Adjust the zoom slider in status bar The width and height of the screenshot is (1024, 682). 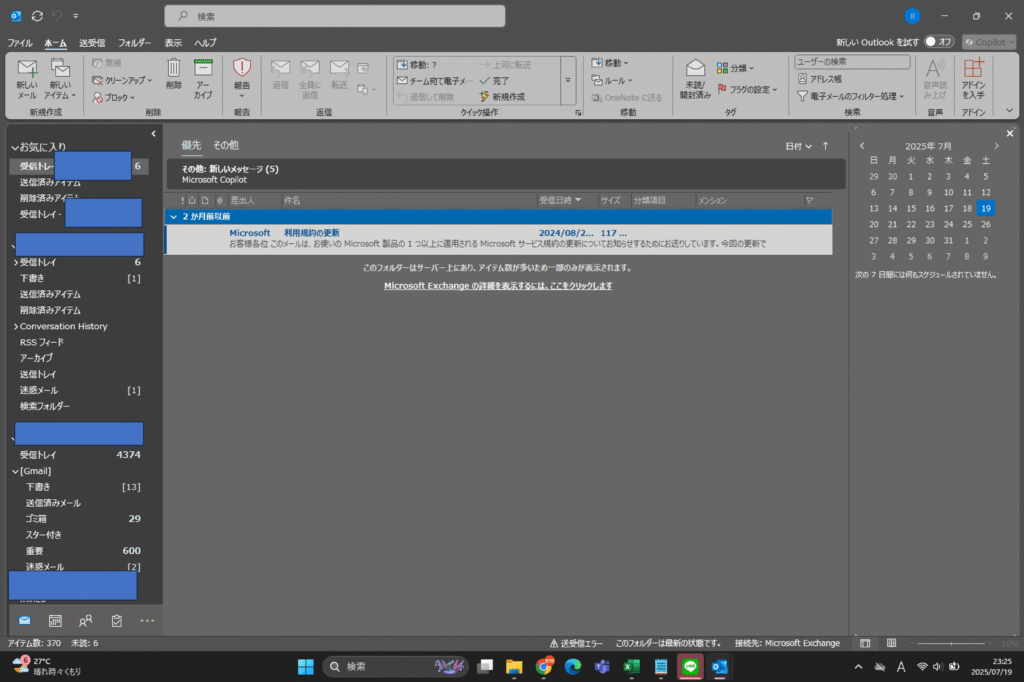click(x=951, y=643)
